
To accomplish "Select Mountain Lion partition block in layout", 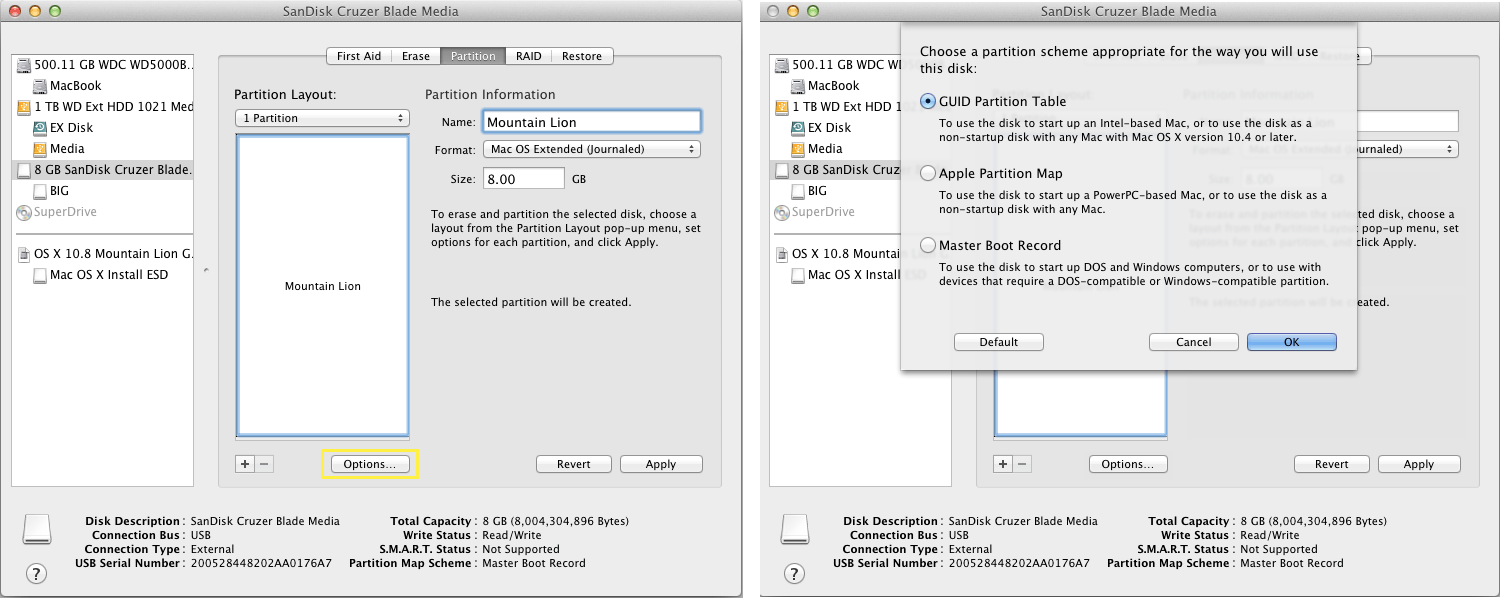I will [x=322, y=286].
